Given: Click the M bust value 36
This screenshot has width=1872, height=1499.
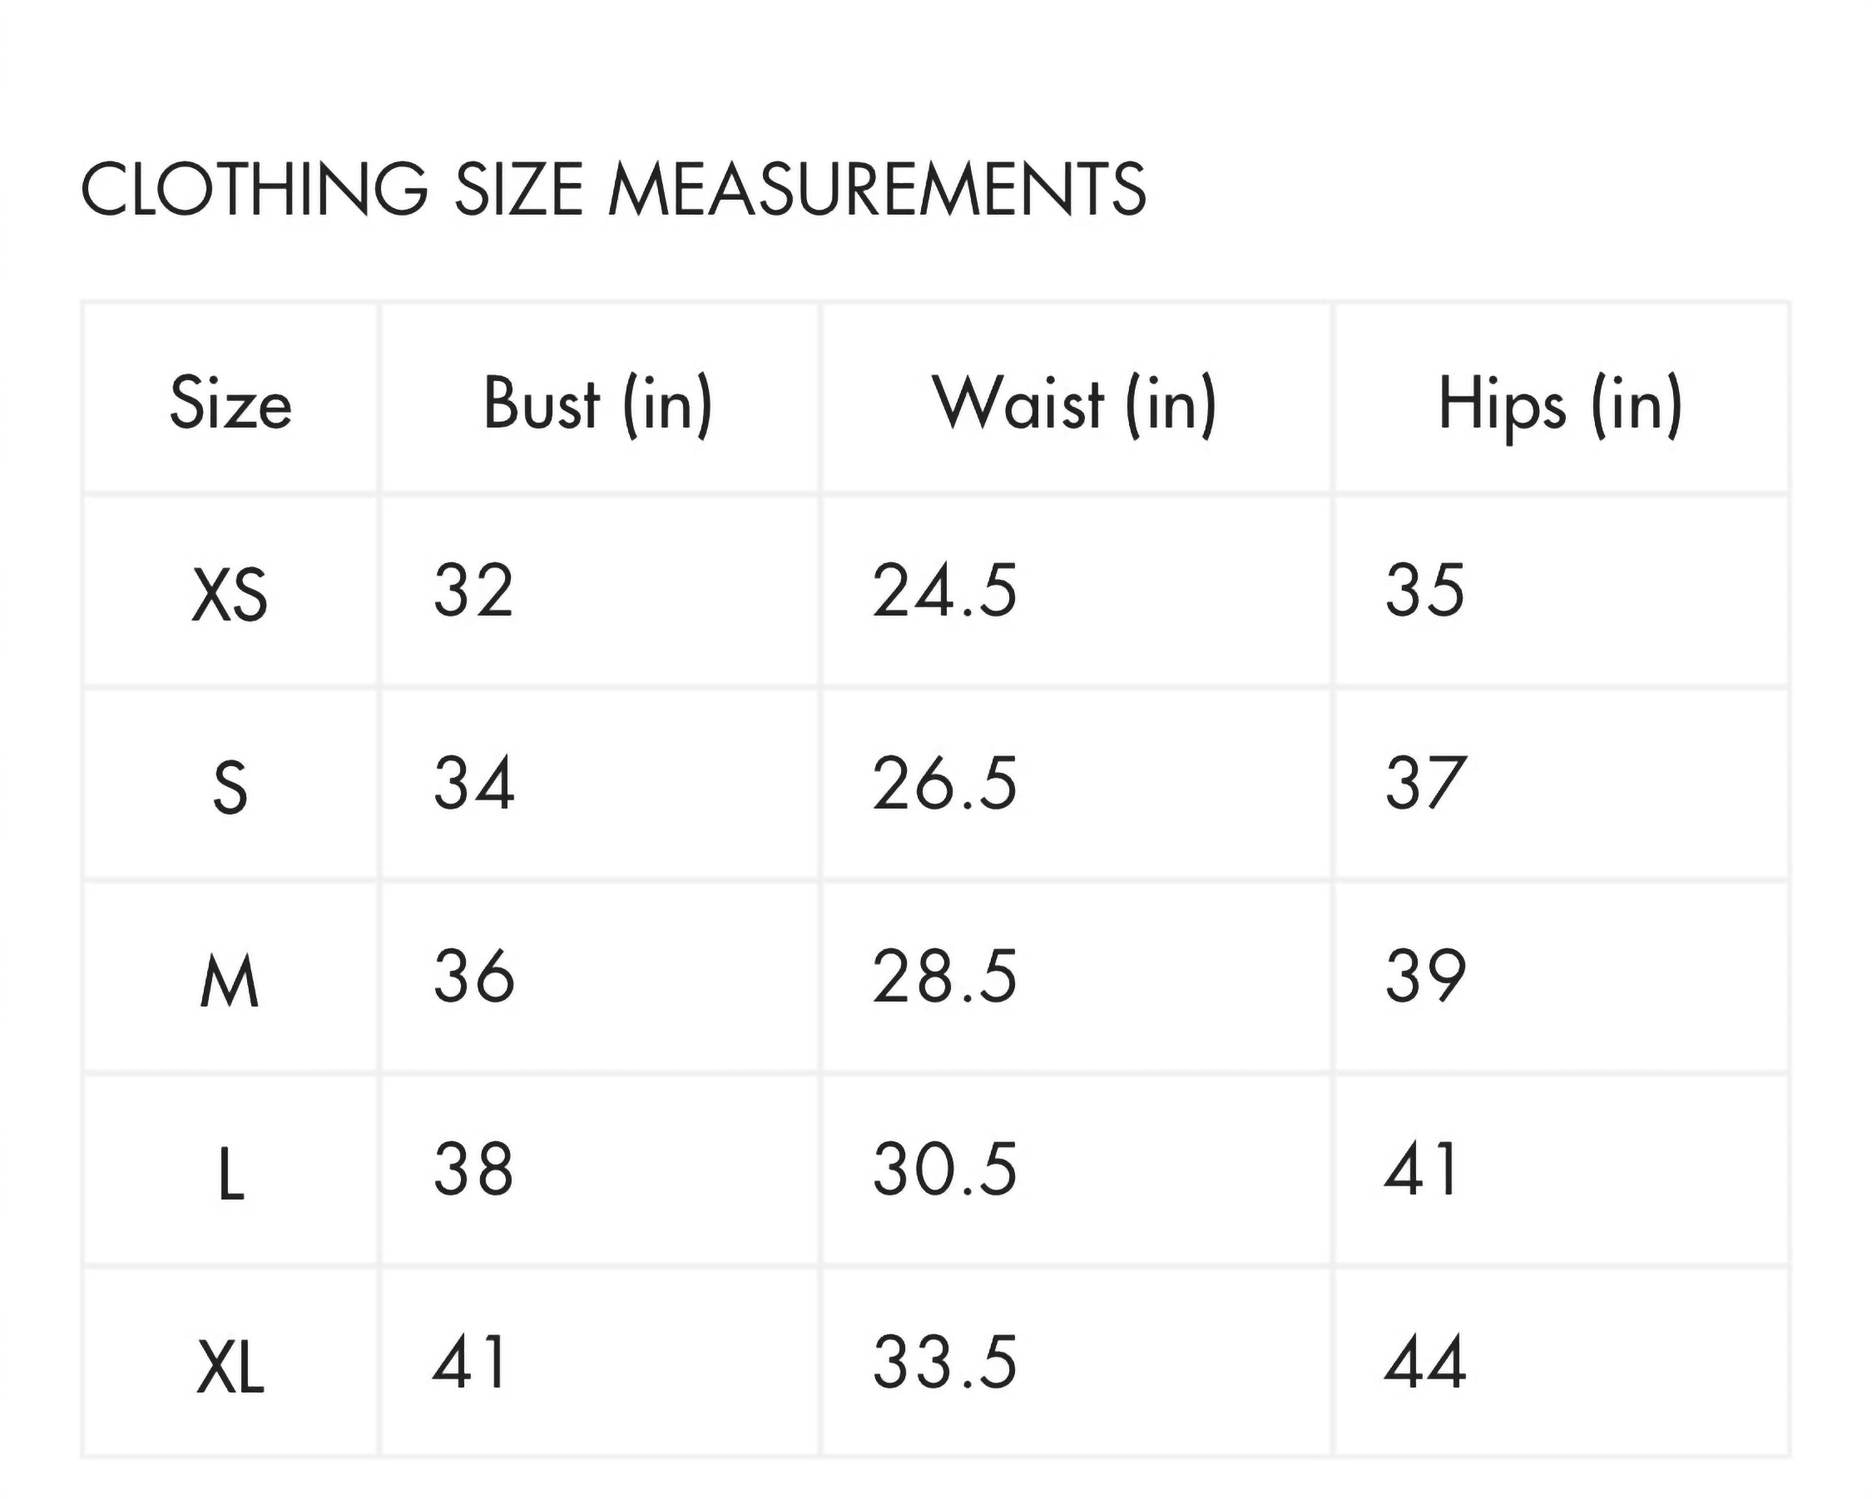Looking at the screenshot, I should point(474,976).
